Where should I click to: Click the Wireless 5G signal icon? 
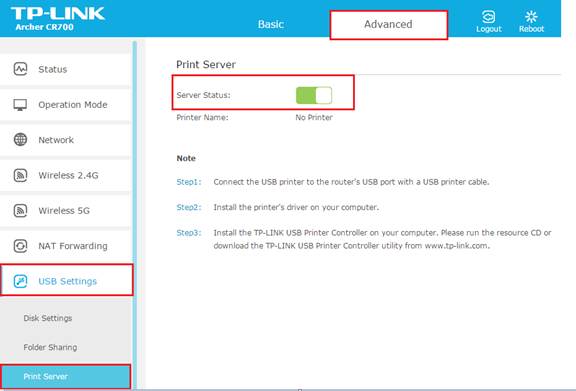click(20, 211)
